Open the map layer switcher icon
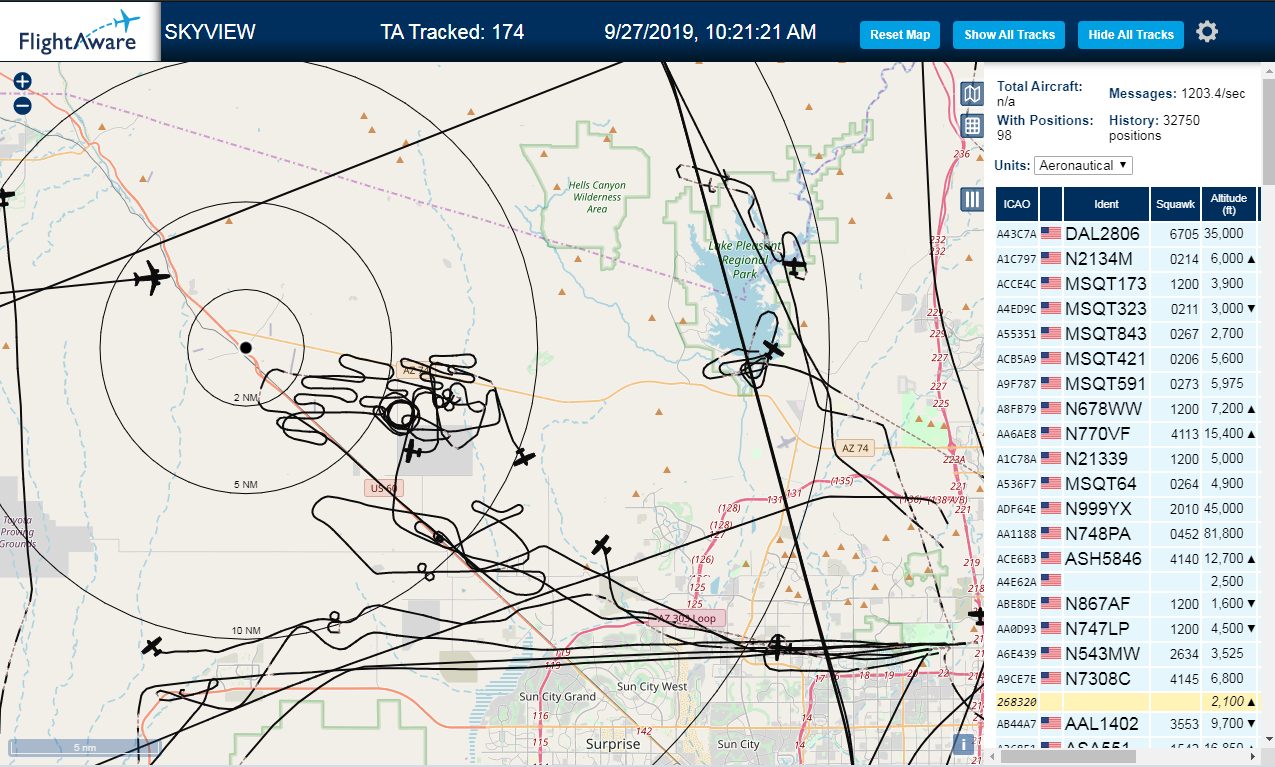Screen dimensions: 1275x767 pos(972,95)
